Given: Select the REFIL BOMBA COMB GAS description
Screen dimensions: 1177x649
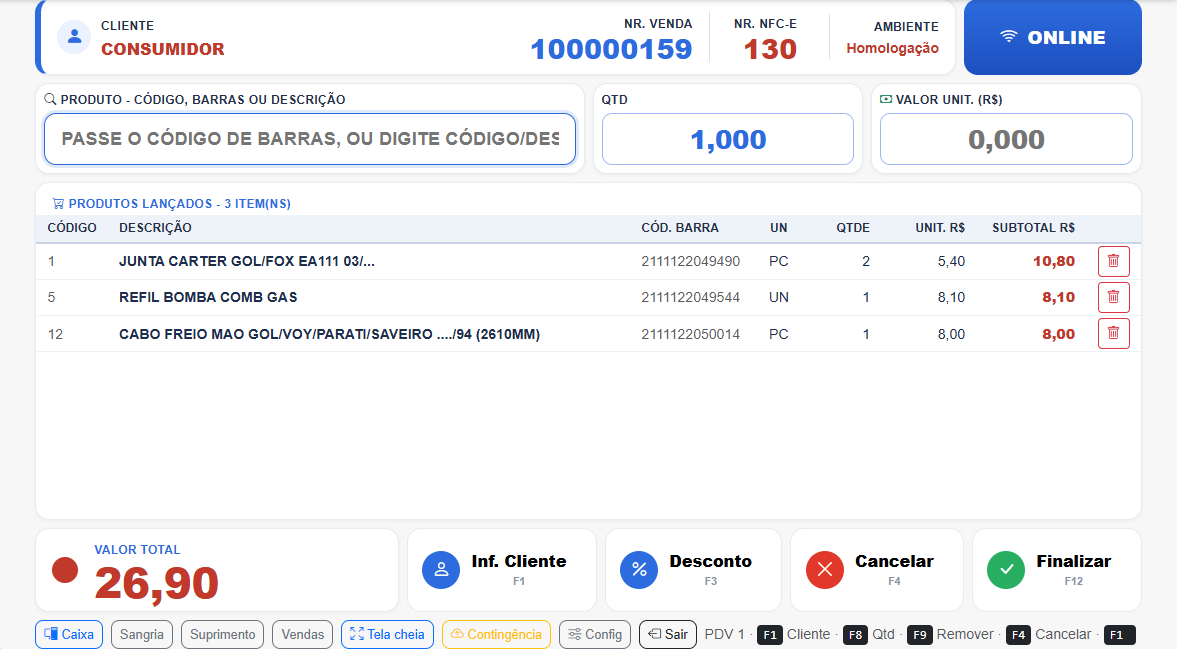Looking at the screenshot, I should pyautogui.click(x=208, y=297).
